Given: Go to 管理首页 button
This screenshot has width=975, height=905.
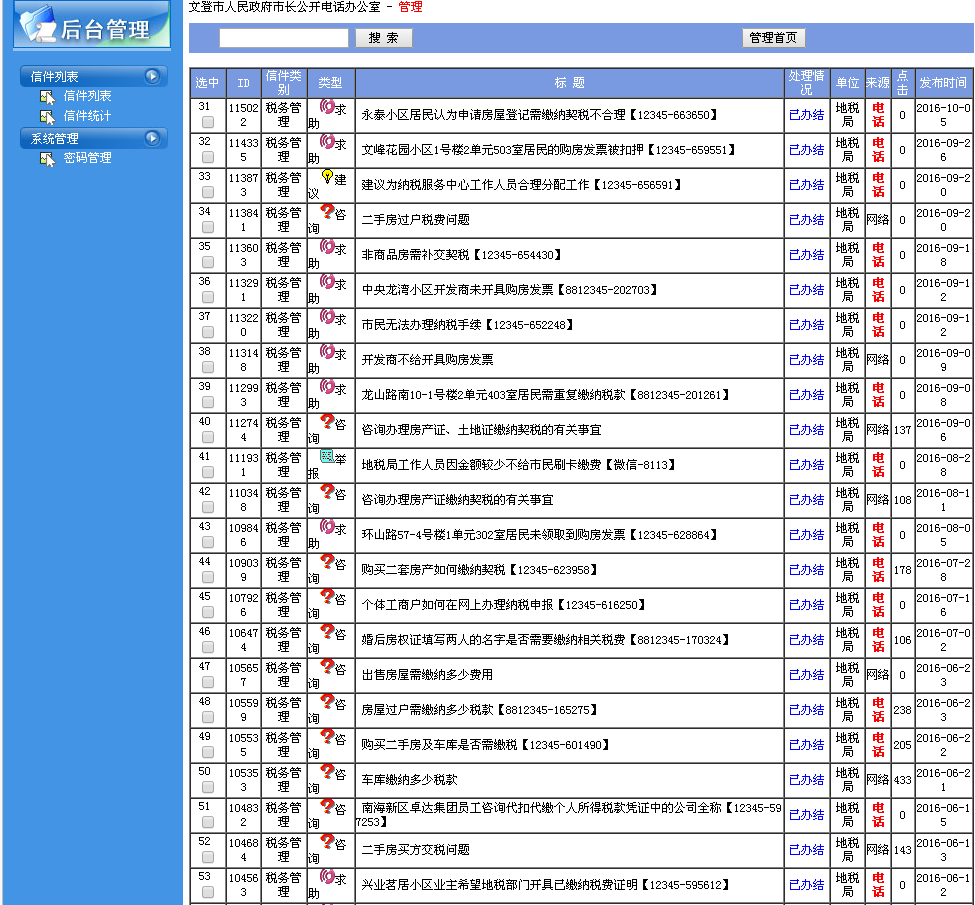Looking at the screenshot, I should [773, 38].
